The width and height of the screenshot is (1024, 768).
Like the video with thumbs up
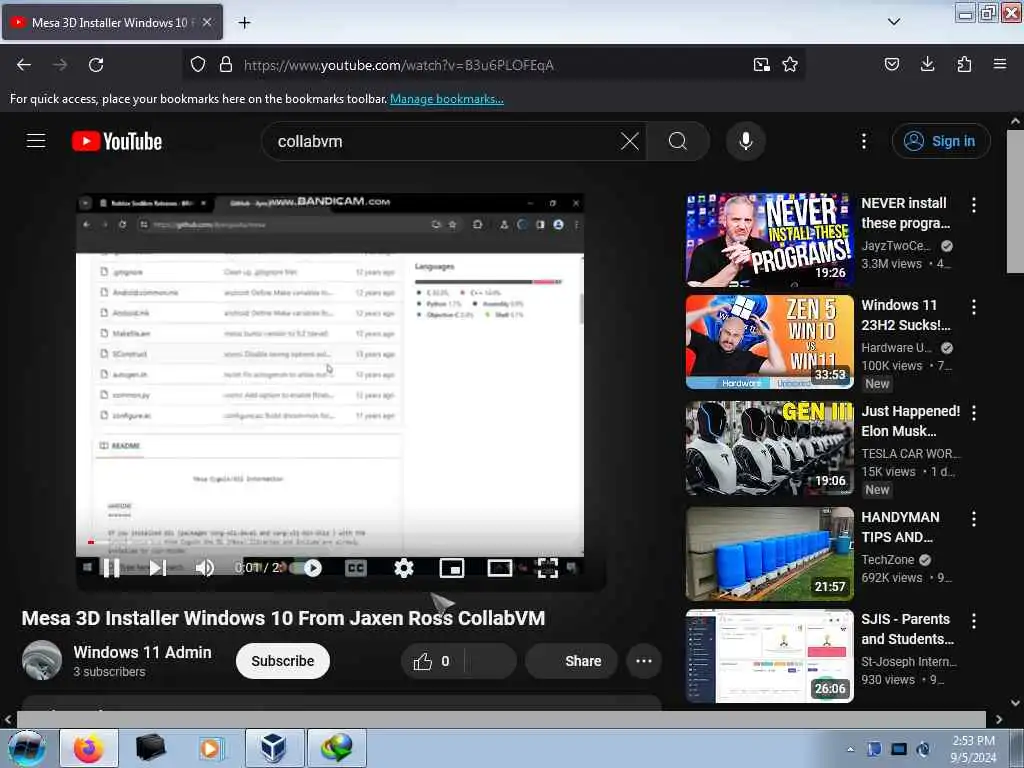tap(432, 662)
